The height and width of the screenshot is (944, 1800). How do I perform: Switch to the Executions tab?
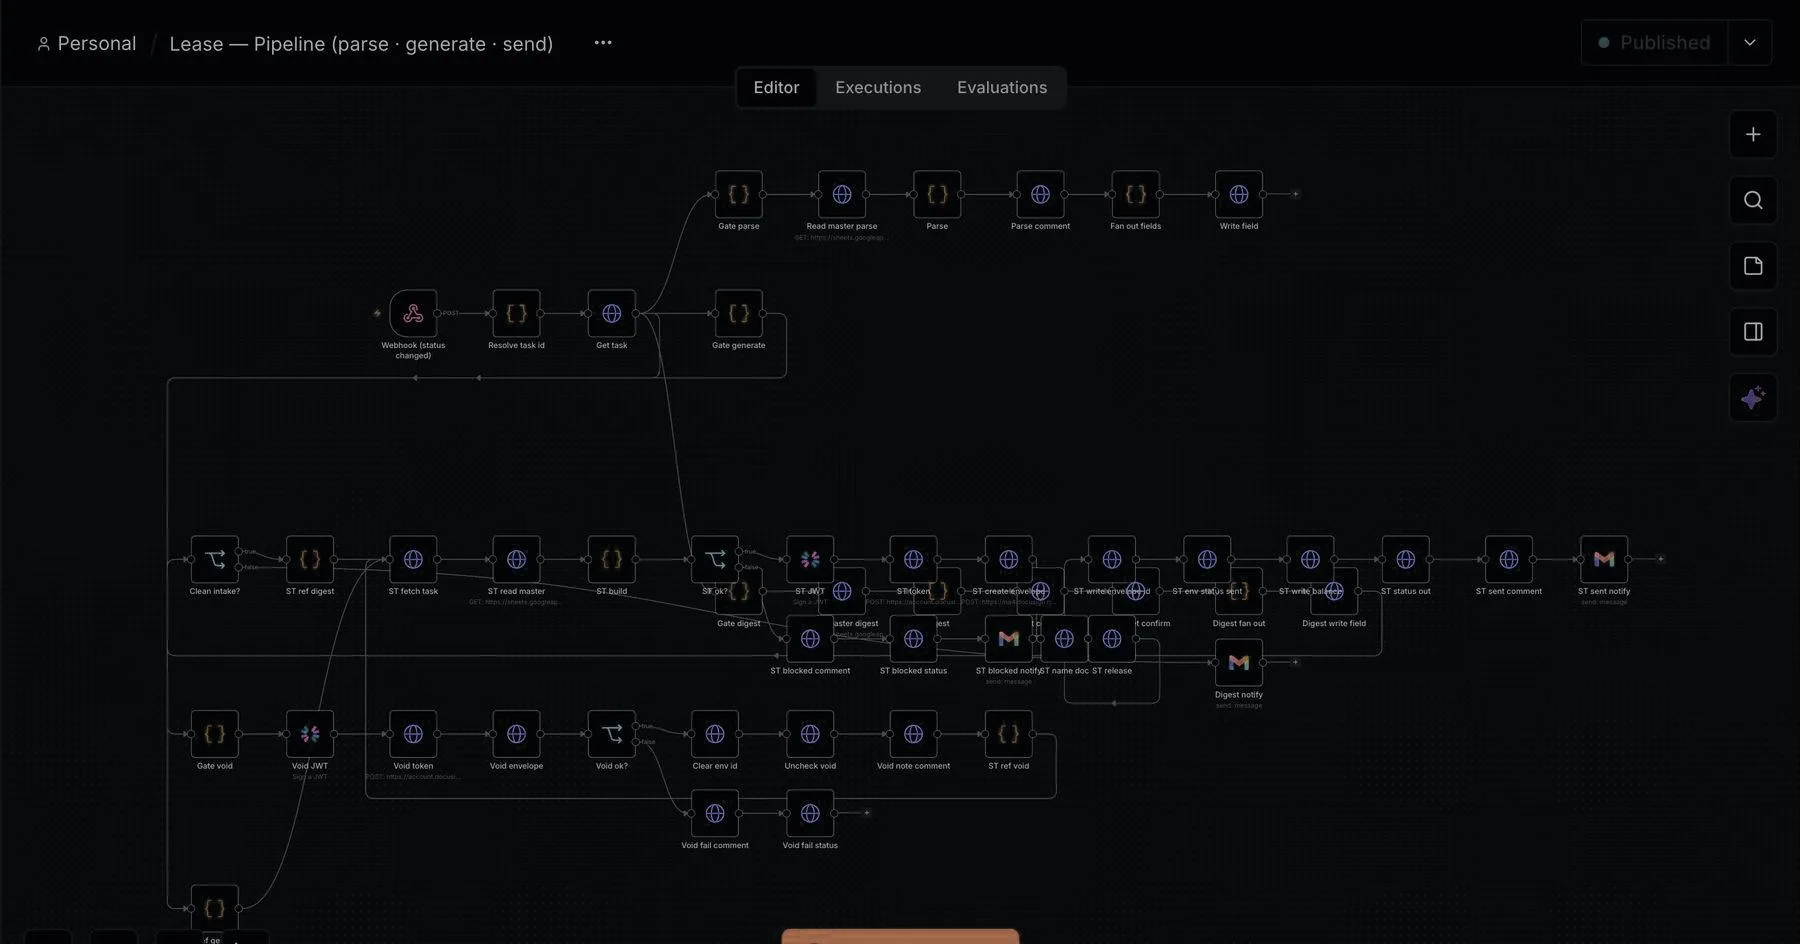[878, 88]
